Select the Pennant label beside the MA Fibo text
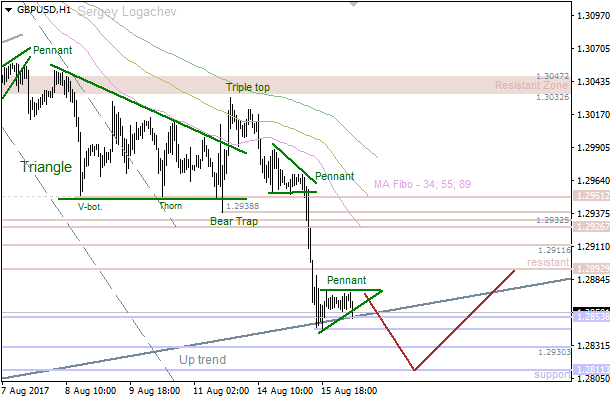The width and height of the screenshot is (610, 400). point(334,176)
